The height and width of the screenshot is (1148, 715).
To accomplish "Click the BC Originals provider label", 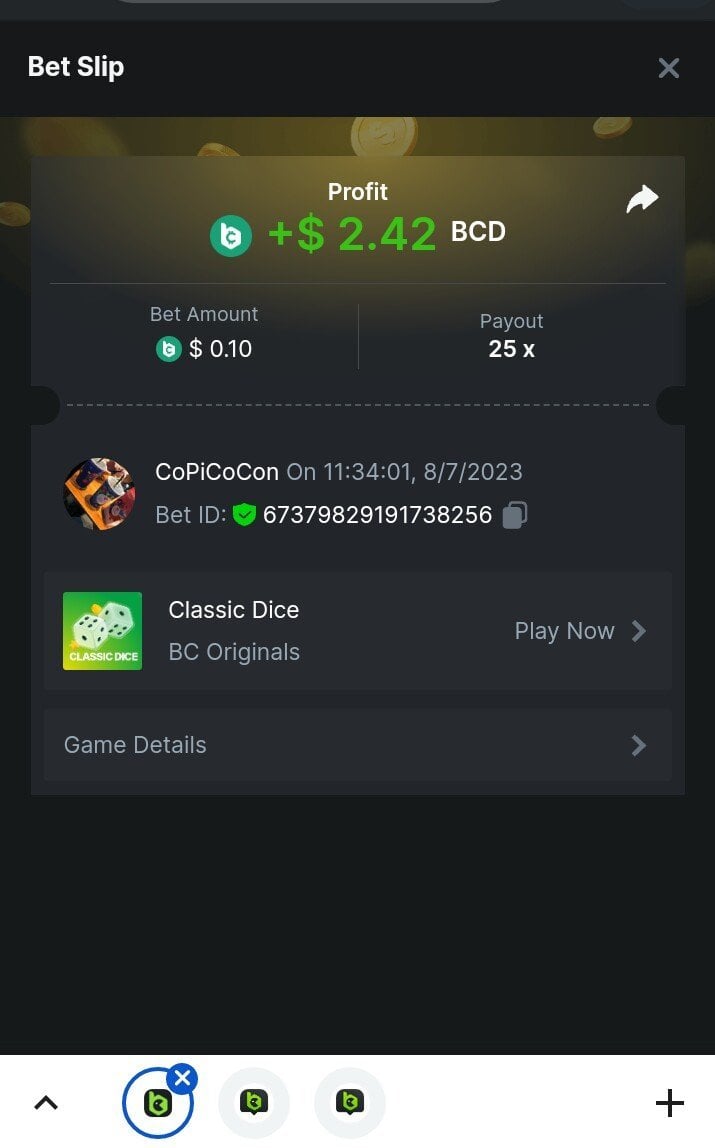I will (x=234, y=652).
